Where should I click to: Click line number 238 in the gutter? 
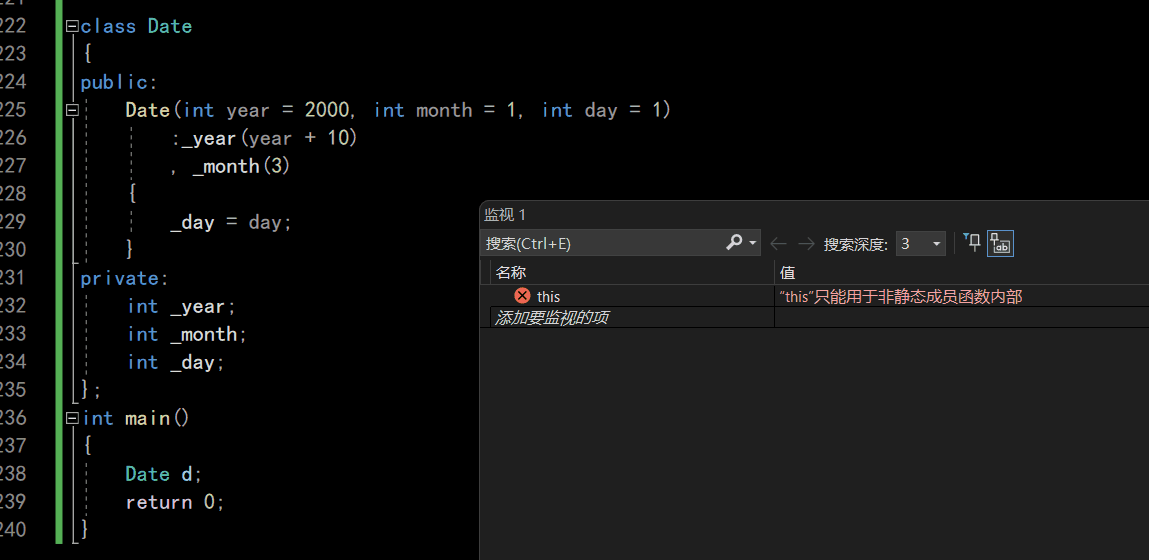[x=13, y=474]
